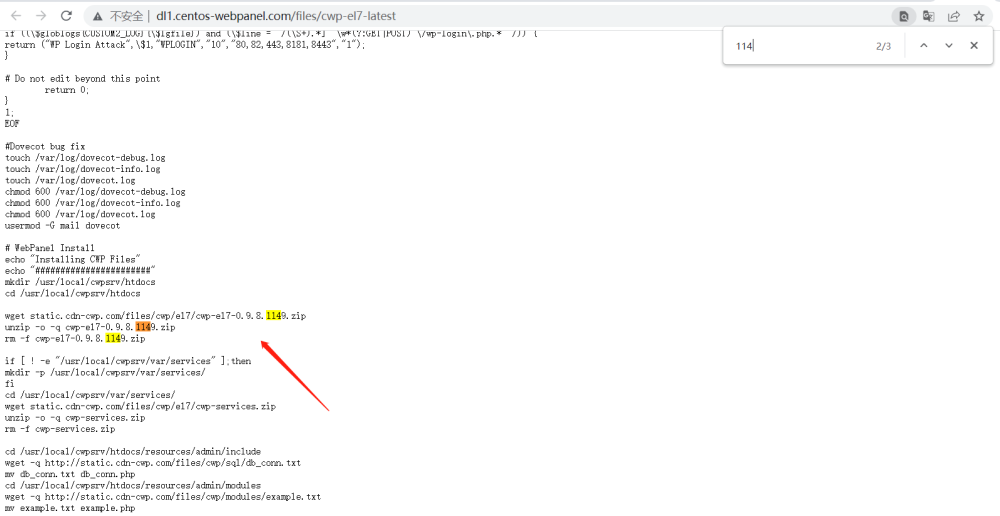Bookmark this page with the star icon
Image resolution: width=1000 pixels, height=516 pixels.
[979, 16]
